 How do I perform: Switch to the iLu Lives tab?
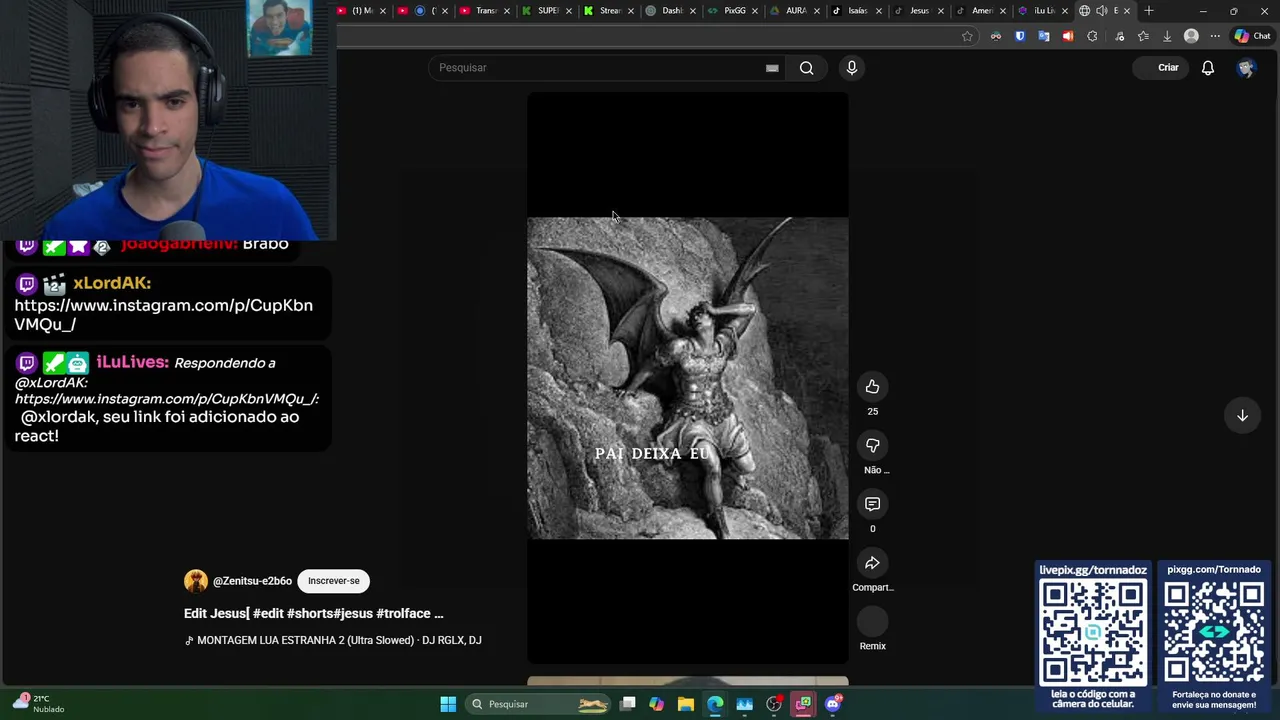click(x=1041, y=11)
